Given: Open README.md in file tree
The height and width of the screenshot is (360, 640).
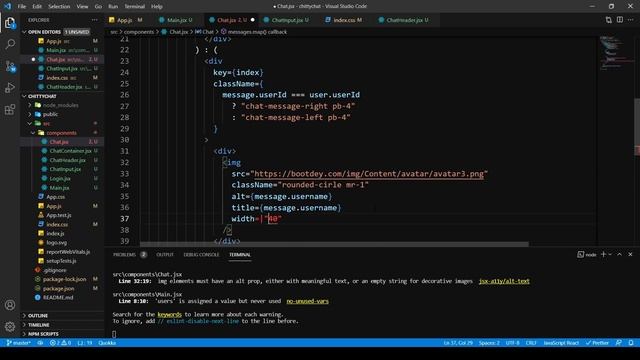Looking at the screenshot, I should pyautogui.click(x=58, y=297).
